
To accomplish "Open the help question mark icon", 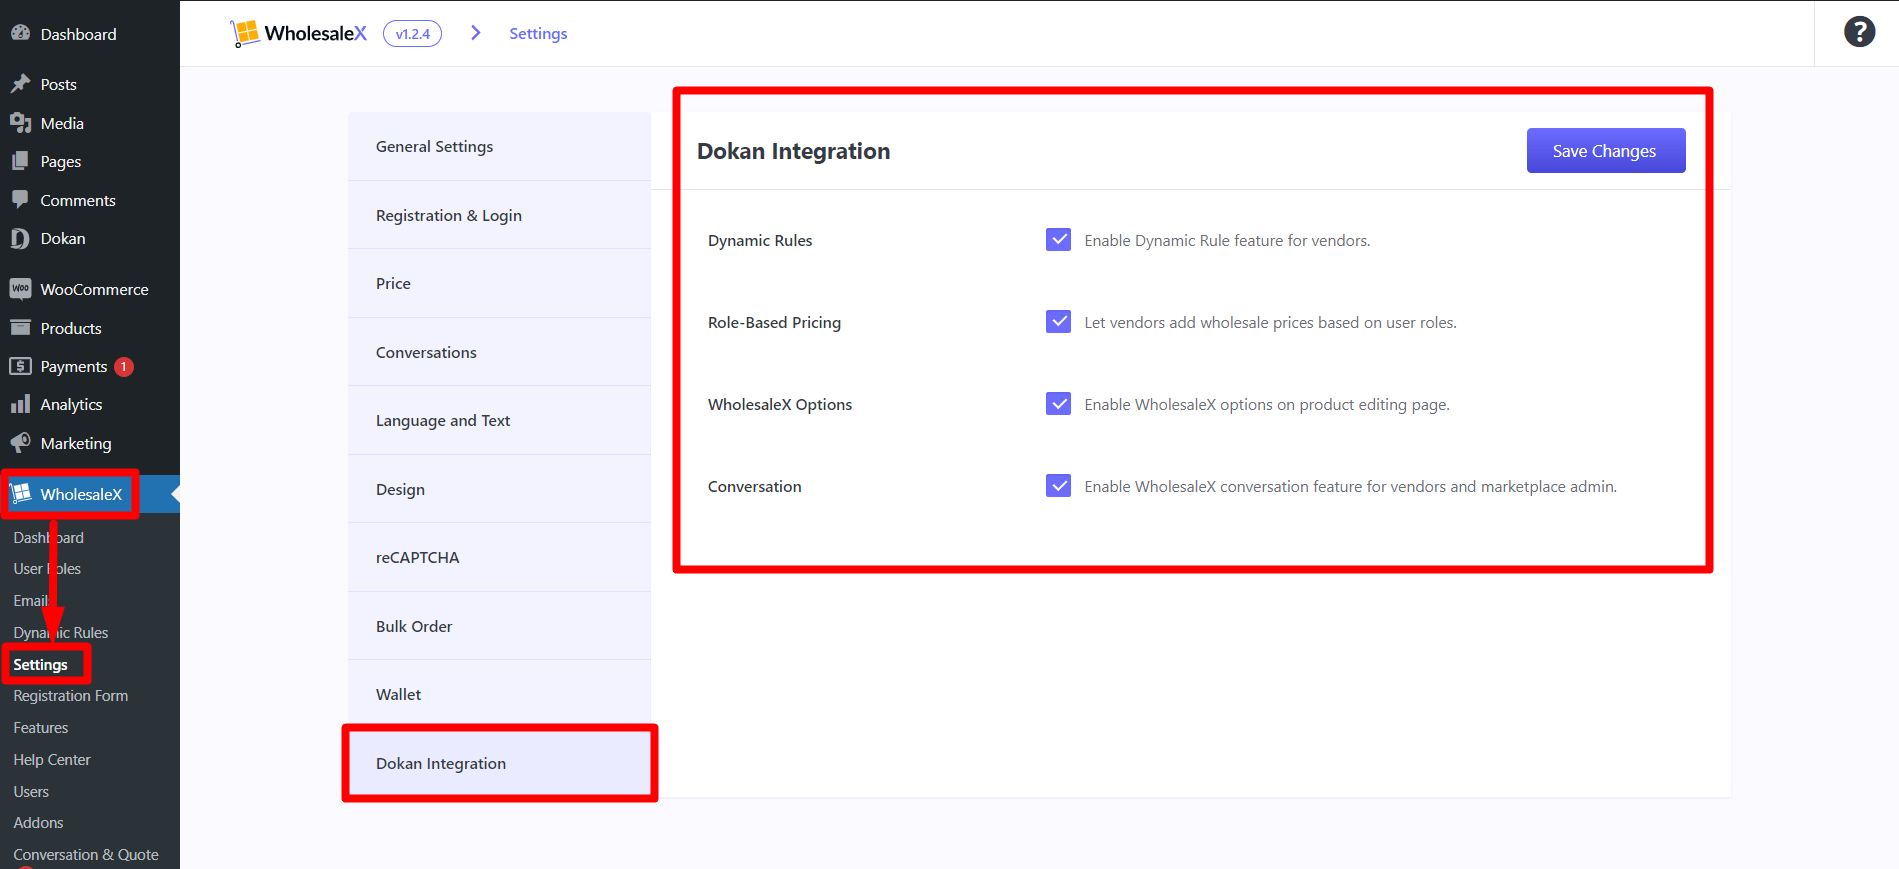I will click(1859, 32).
